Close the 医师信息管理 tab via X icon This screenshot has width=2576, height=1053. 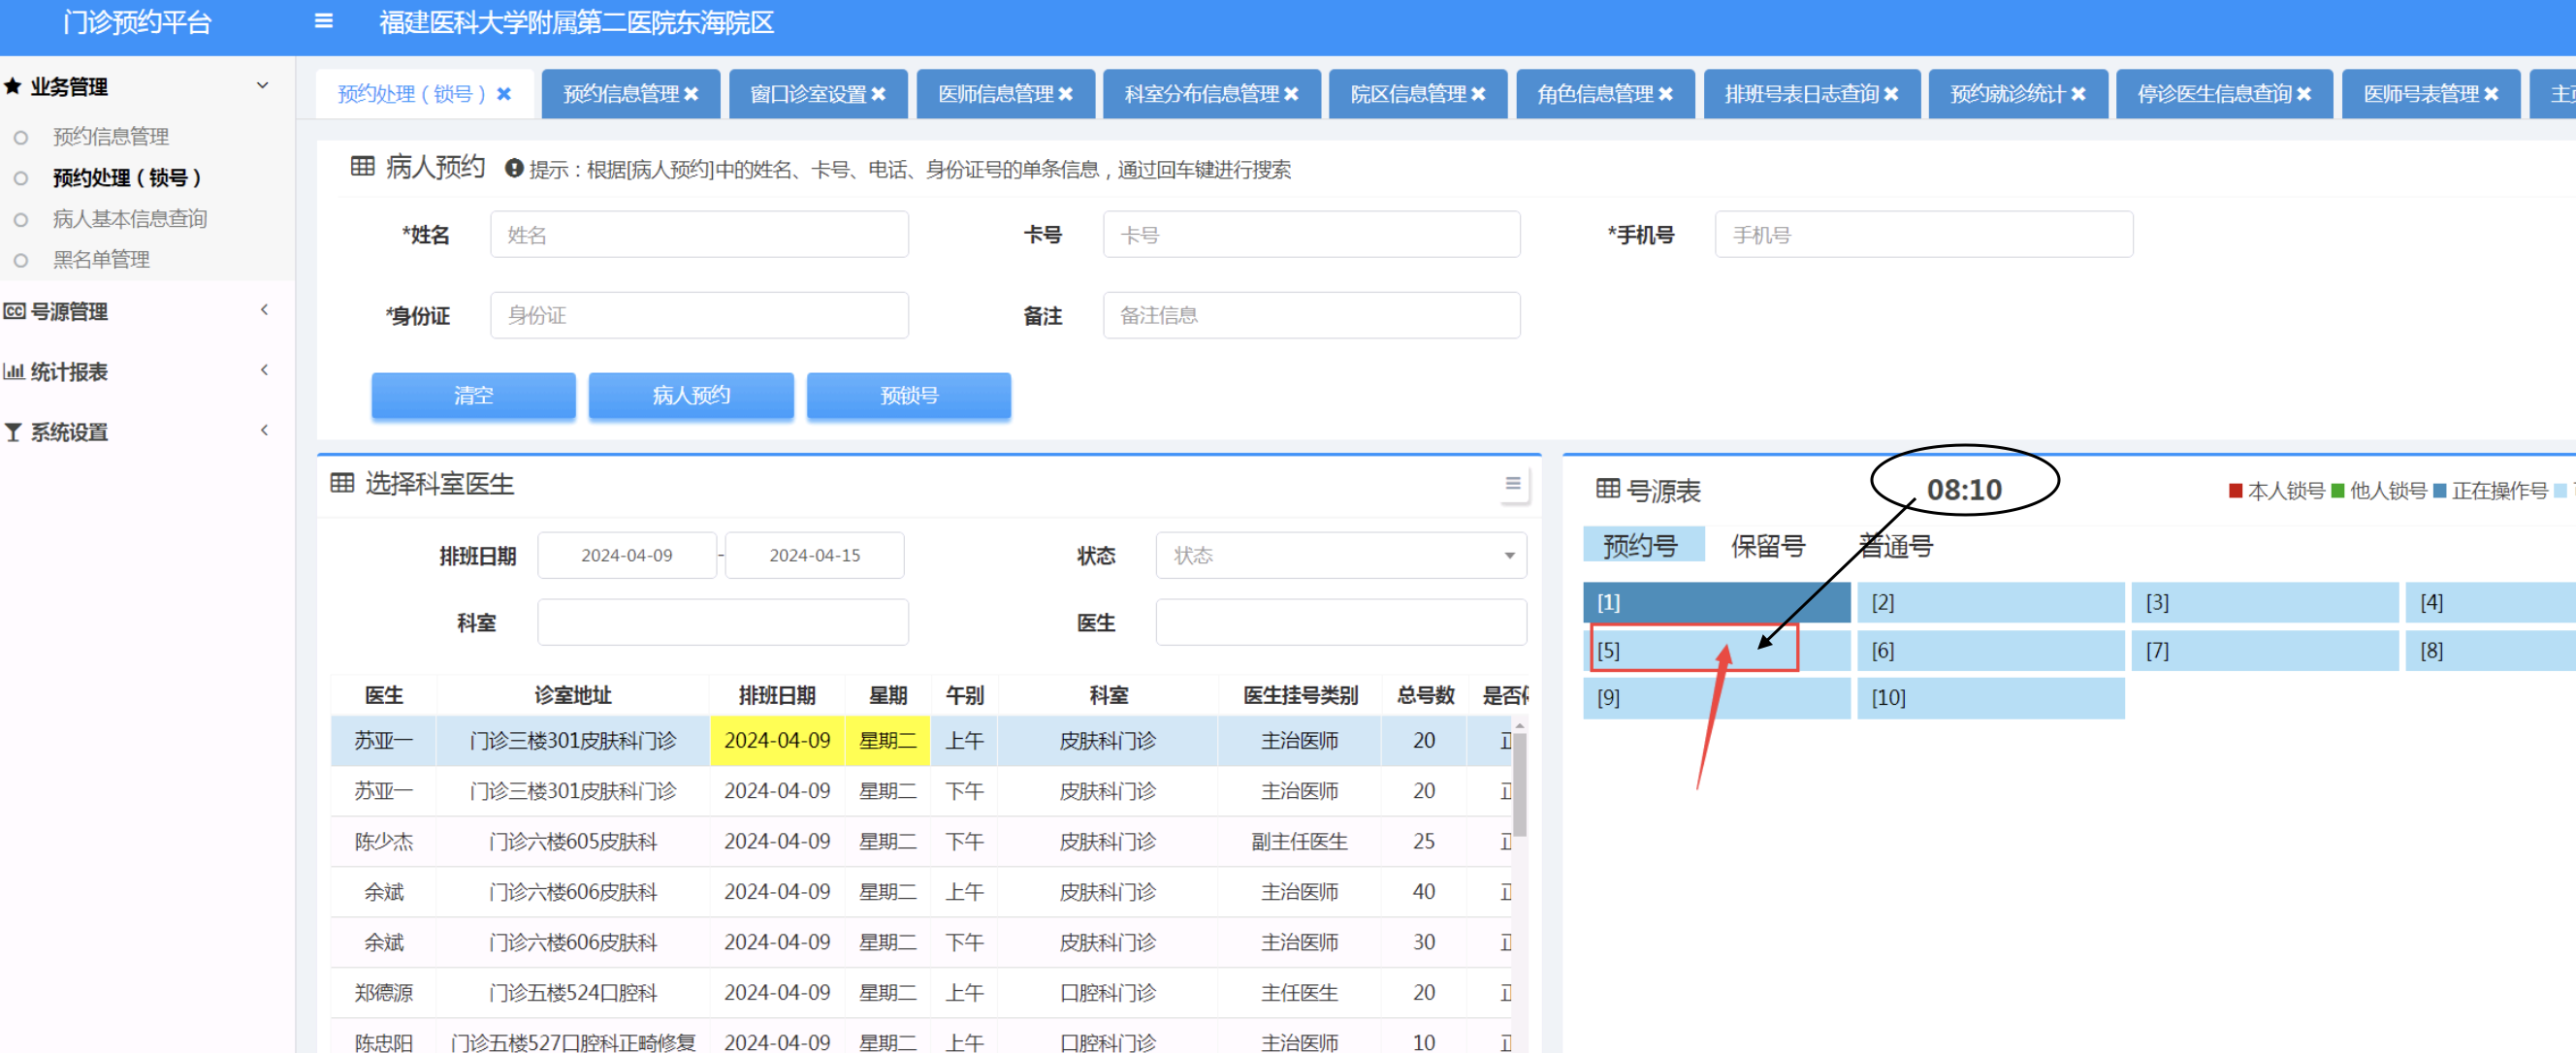pyautogui.click(x=1066, y=94)
